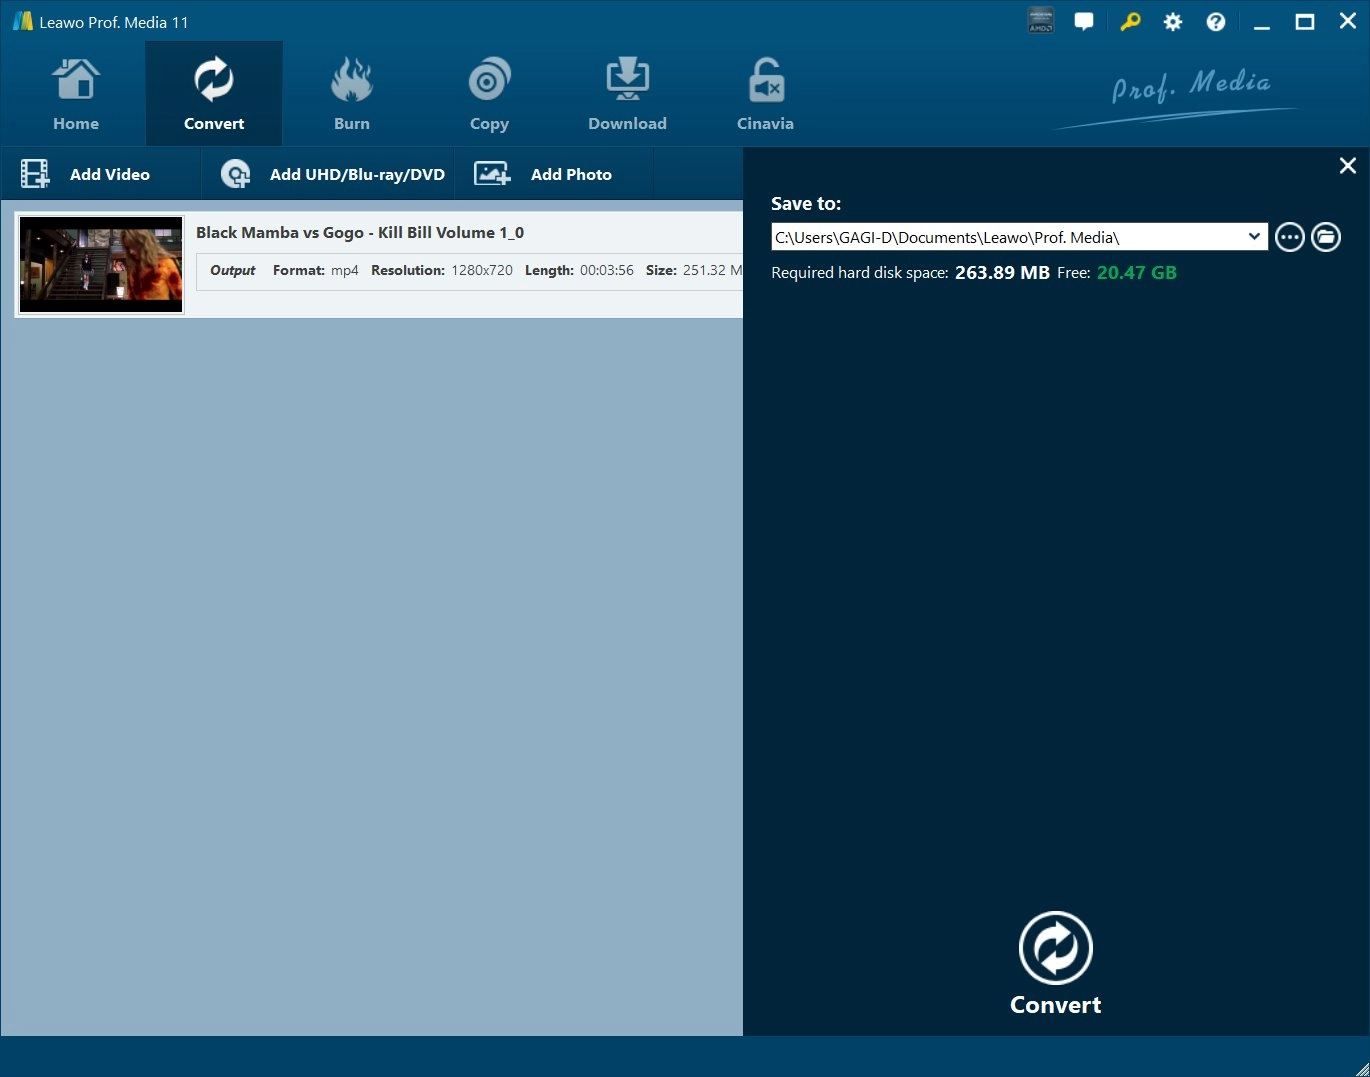This screenshot has width=1370, height=1077.
Task: Go to the Download module
Action: click(x=627, y=95)
